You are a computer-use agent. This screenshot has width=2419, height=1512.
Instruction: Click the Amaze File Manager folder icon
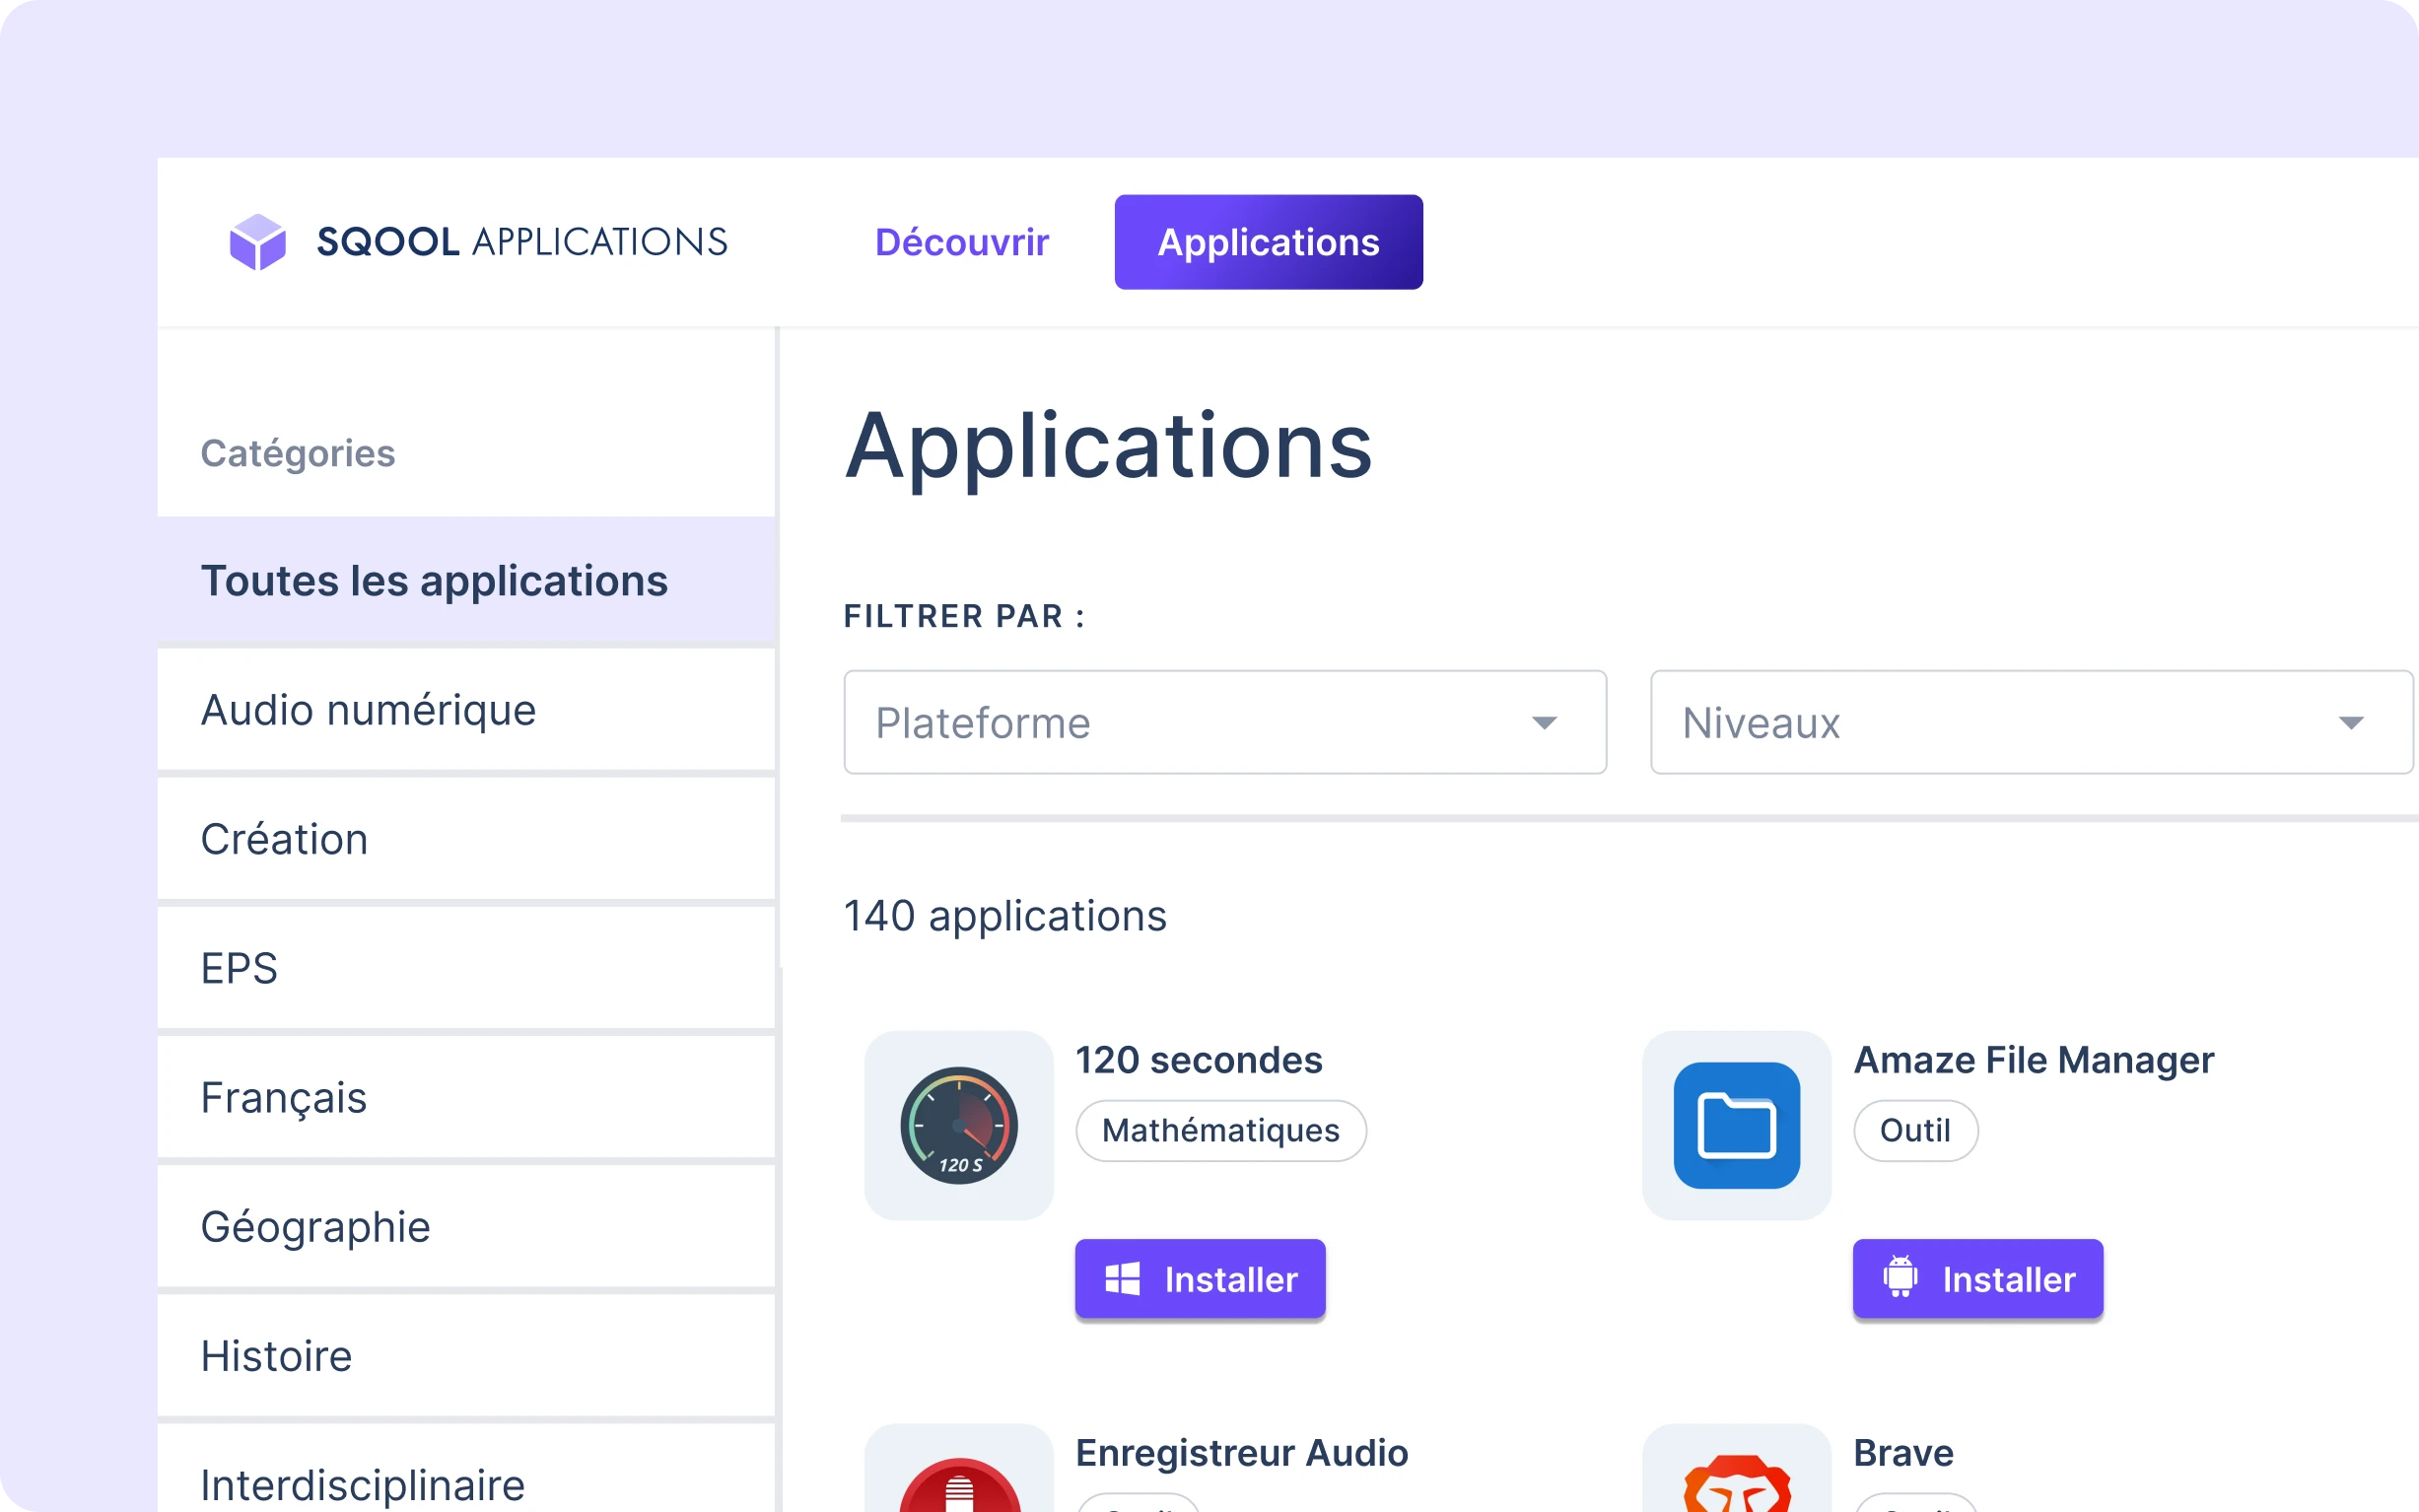click(1736, 1126)
